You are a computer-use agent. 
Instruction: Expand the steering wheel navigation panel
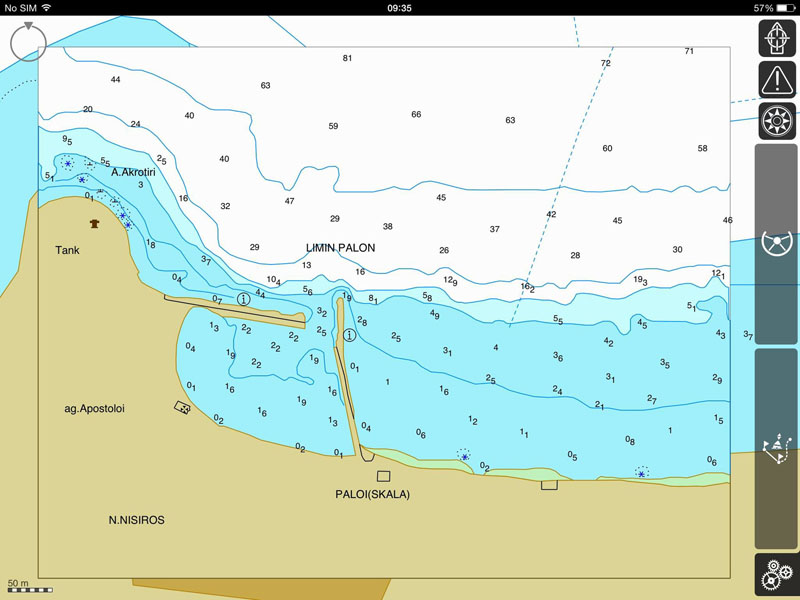pos(776,244)
